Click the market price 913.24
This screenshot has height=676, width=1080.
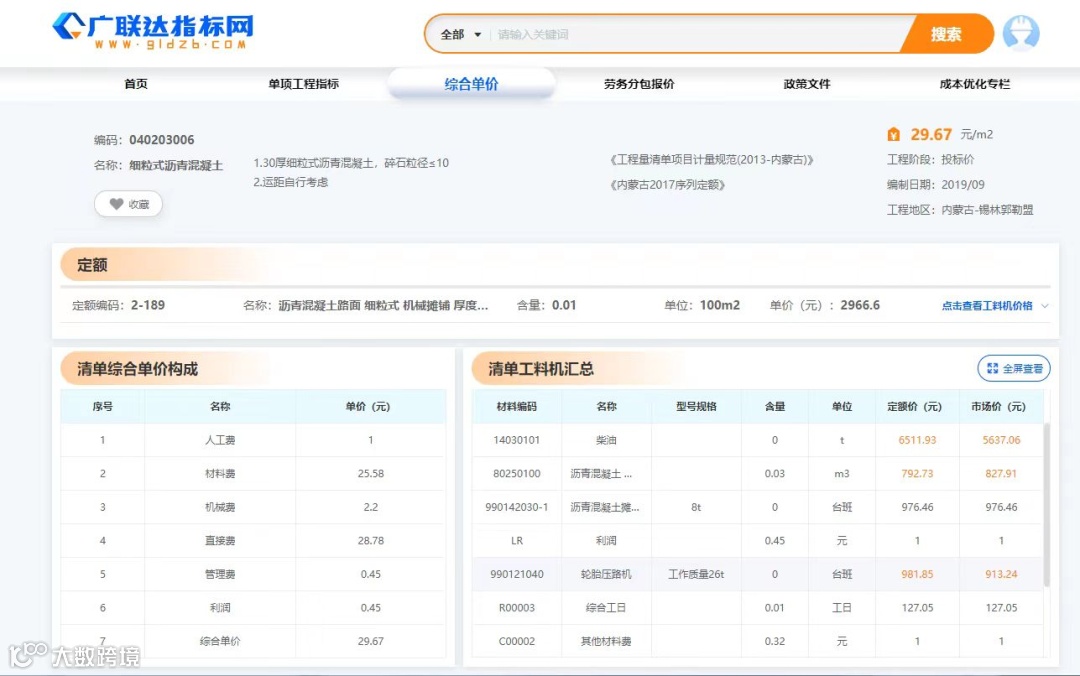pyautogui.click(x=1001, y=574)
